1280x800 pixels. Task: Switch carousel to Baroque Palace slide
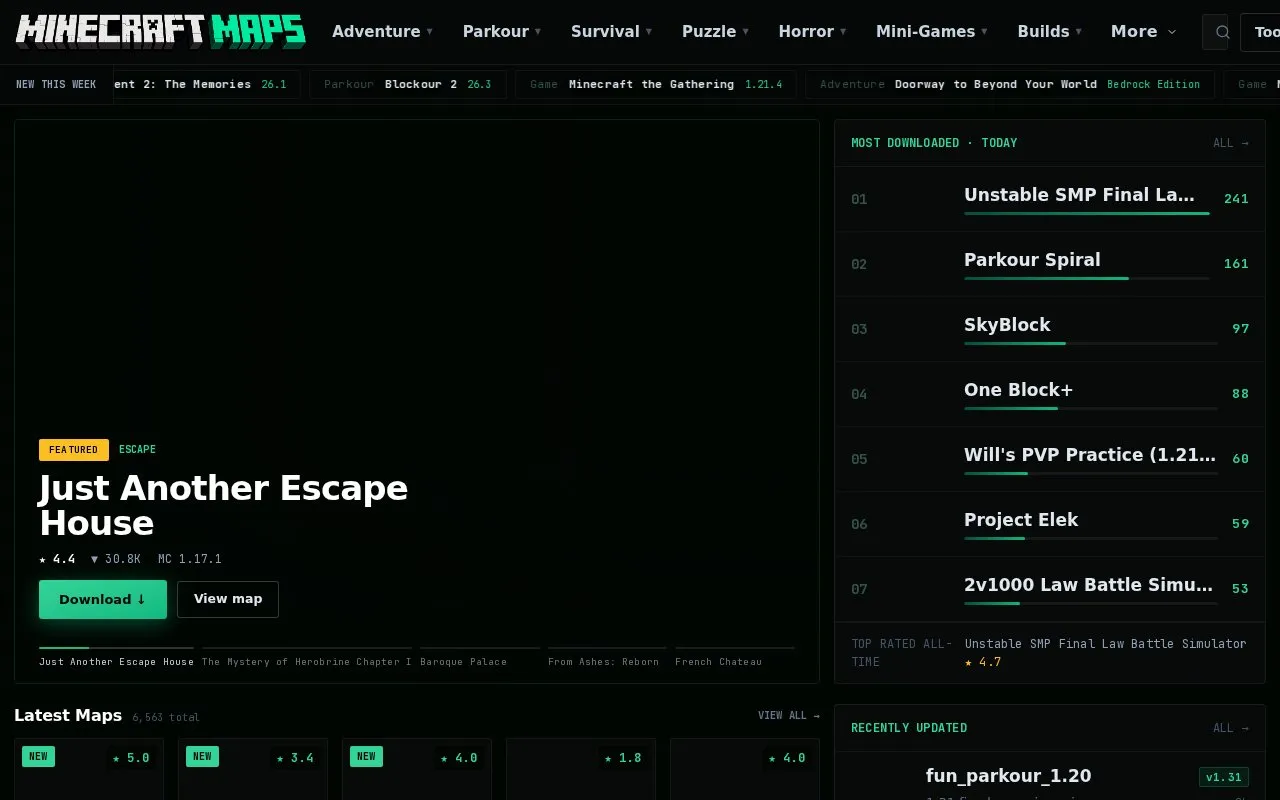[480, 657]
